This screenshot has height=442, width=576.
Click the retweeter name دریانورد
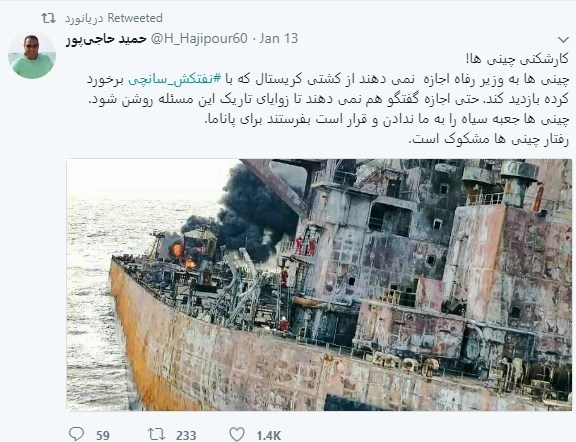click(84, 18)
